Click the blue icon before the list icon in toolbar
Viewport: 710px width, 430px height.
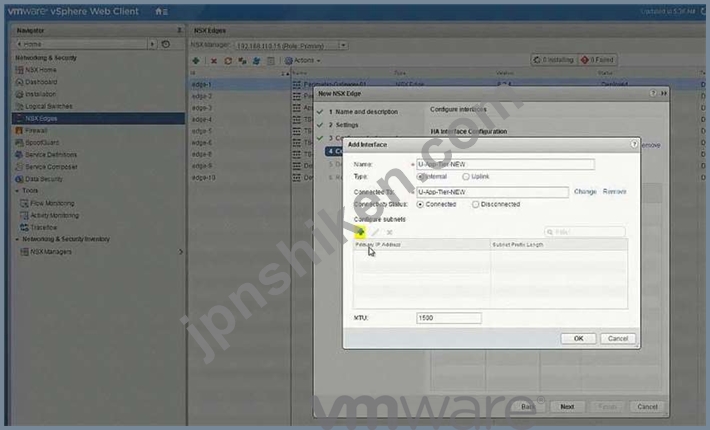pos(256,61)
